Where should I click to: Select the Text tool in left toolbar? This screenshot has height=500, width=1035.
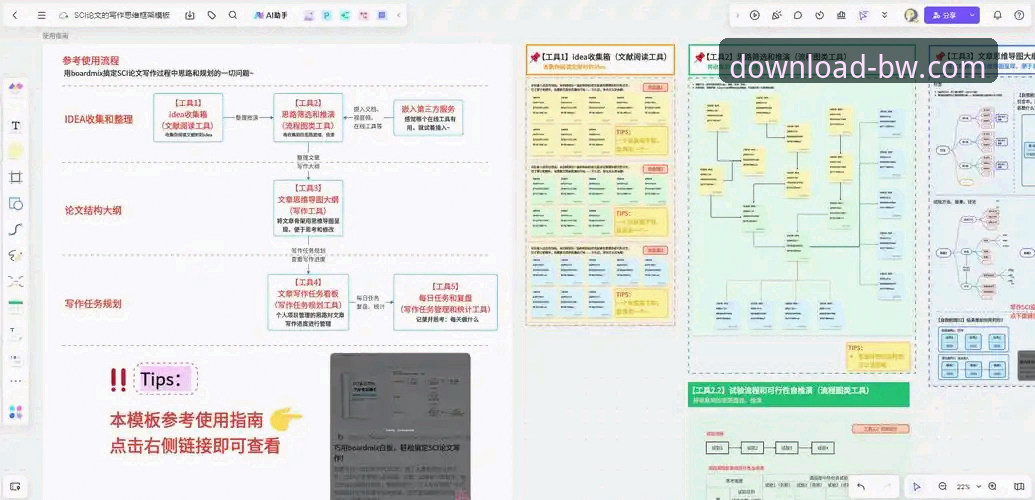[16, 125]
